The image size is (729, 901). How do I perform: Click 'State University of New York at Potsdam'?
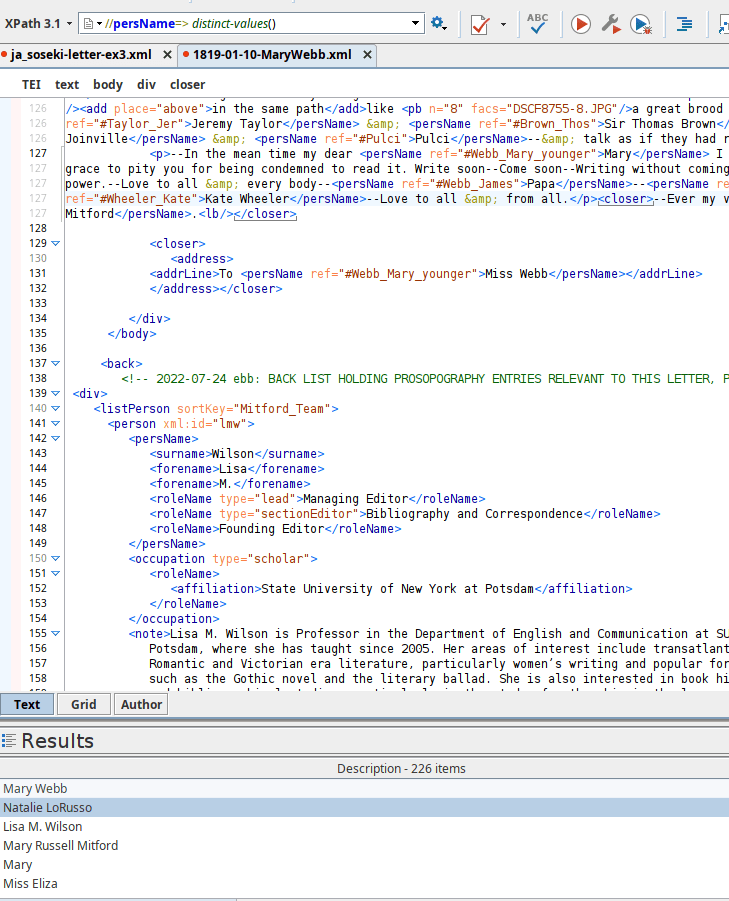click(x=398, y=588)
